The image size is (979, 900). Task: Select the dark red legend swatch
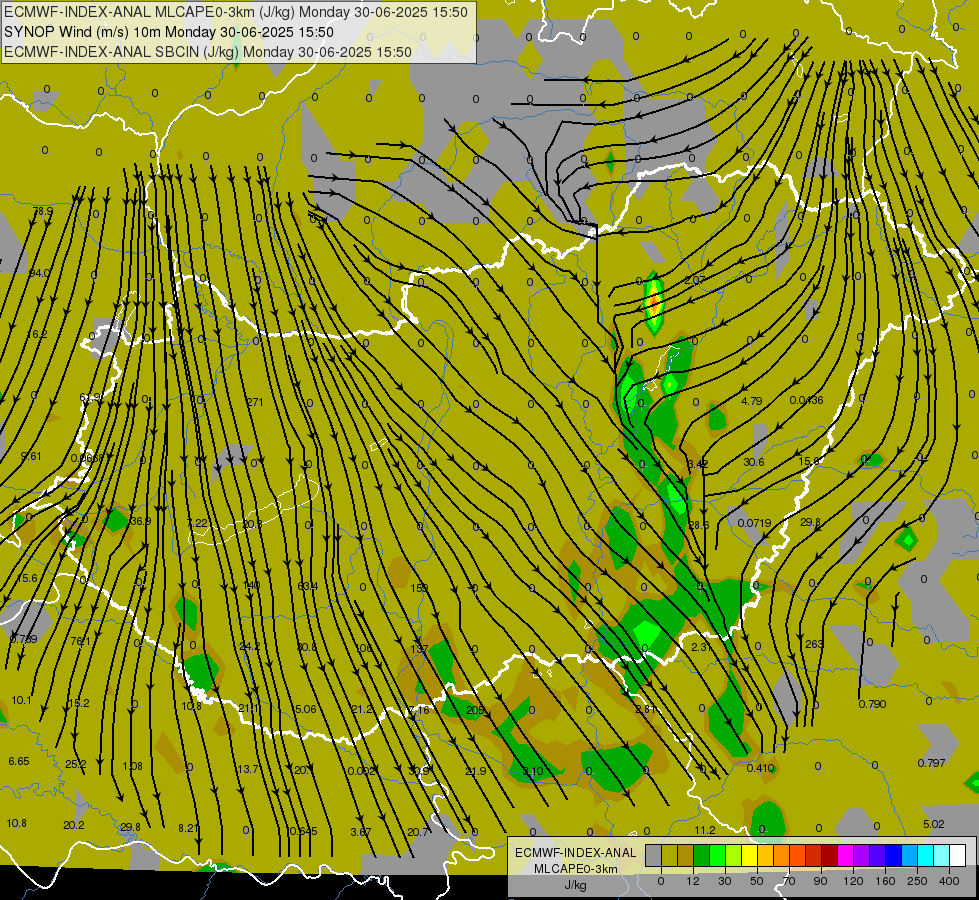829,856
